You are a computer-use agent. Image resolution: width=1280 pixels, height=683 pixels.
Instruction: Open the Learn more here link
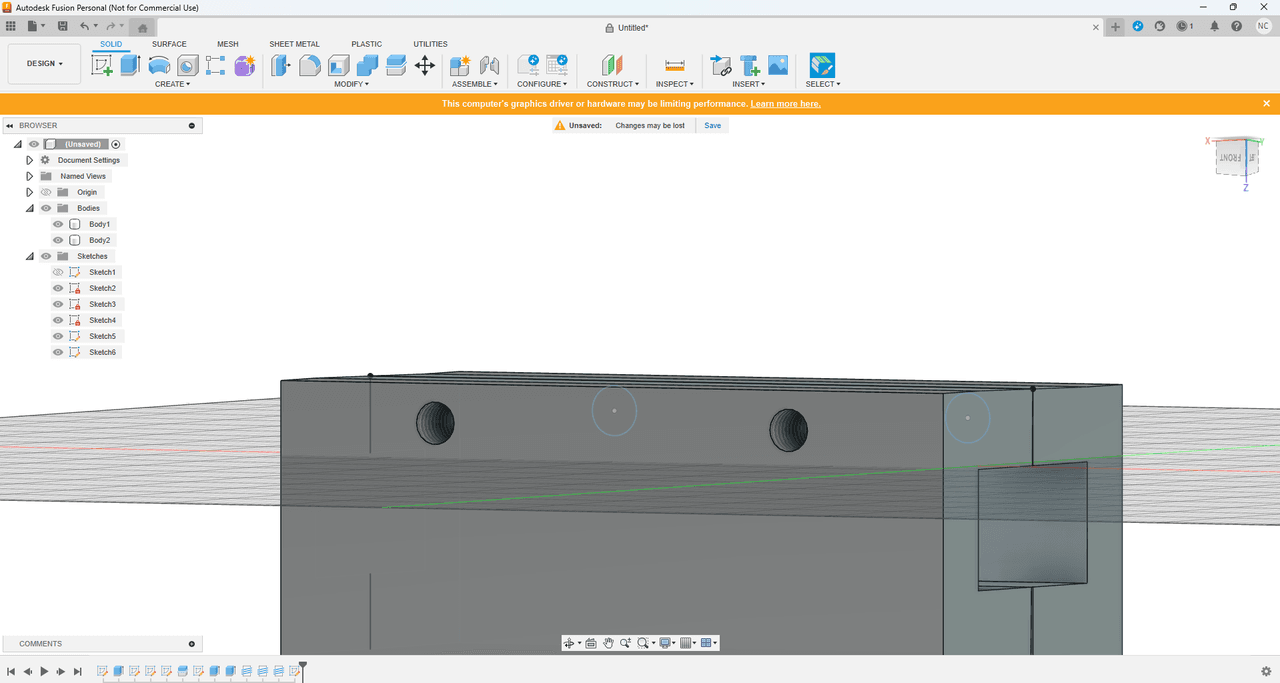786,104
